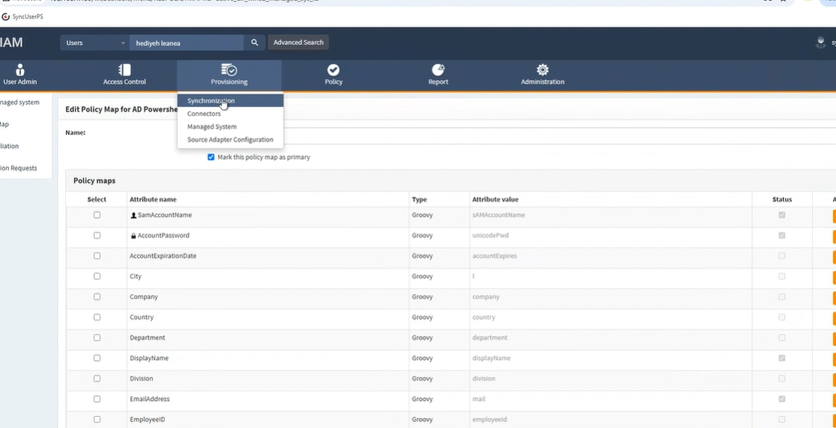Click the search magnifier button
This screenshot has width=836, height=428.
[254, 43]
